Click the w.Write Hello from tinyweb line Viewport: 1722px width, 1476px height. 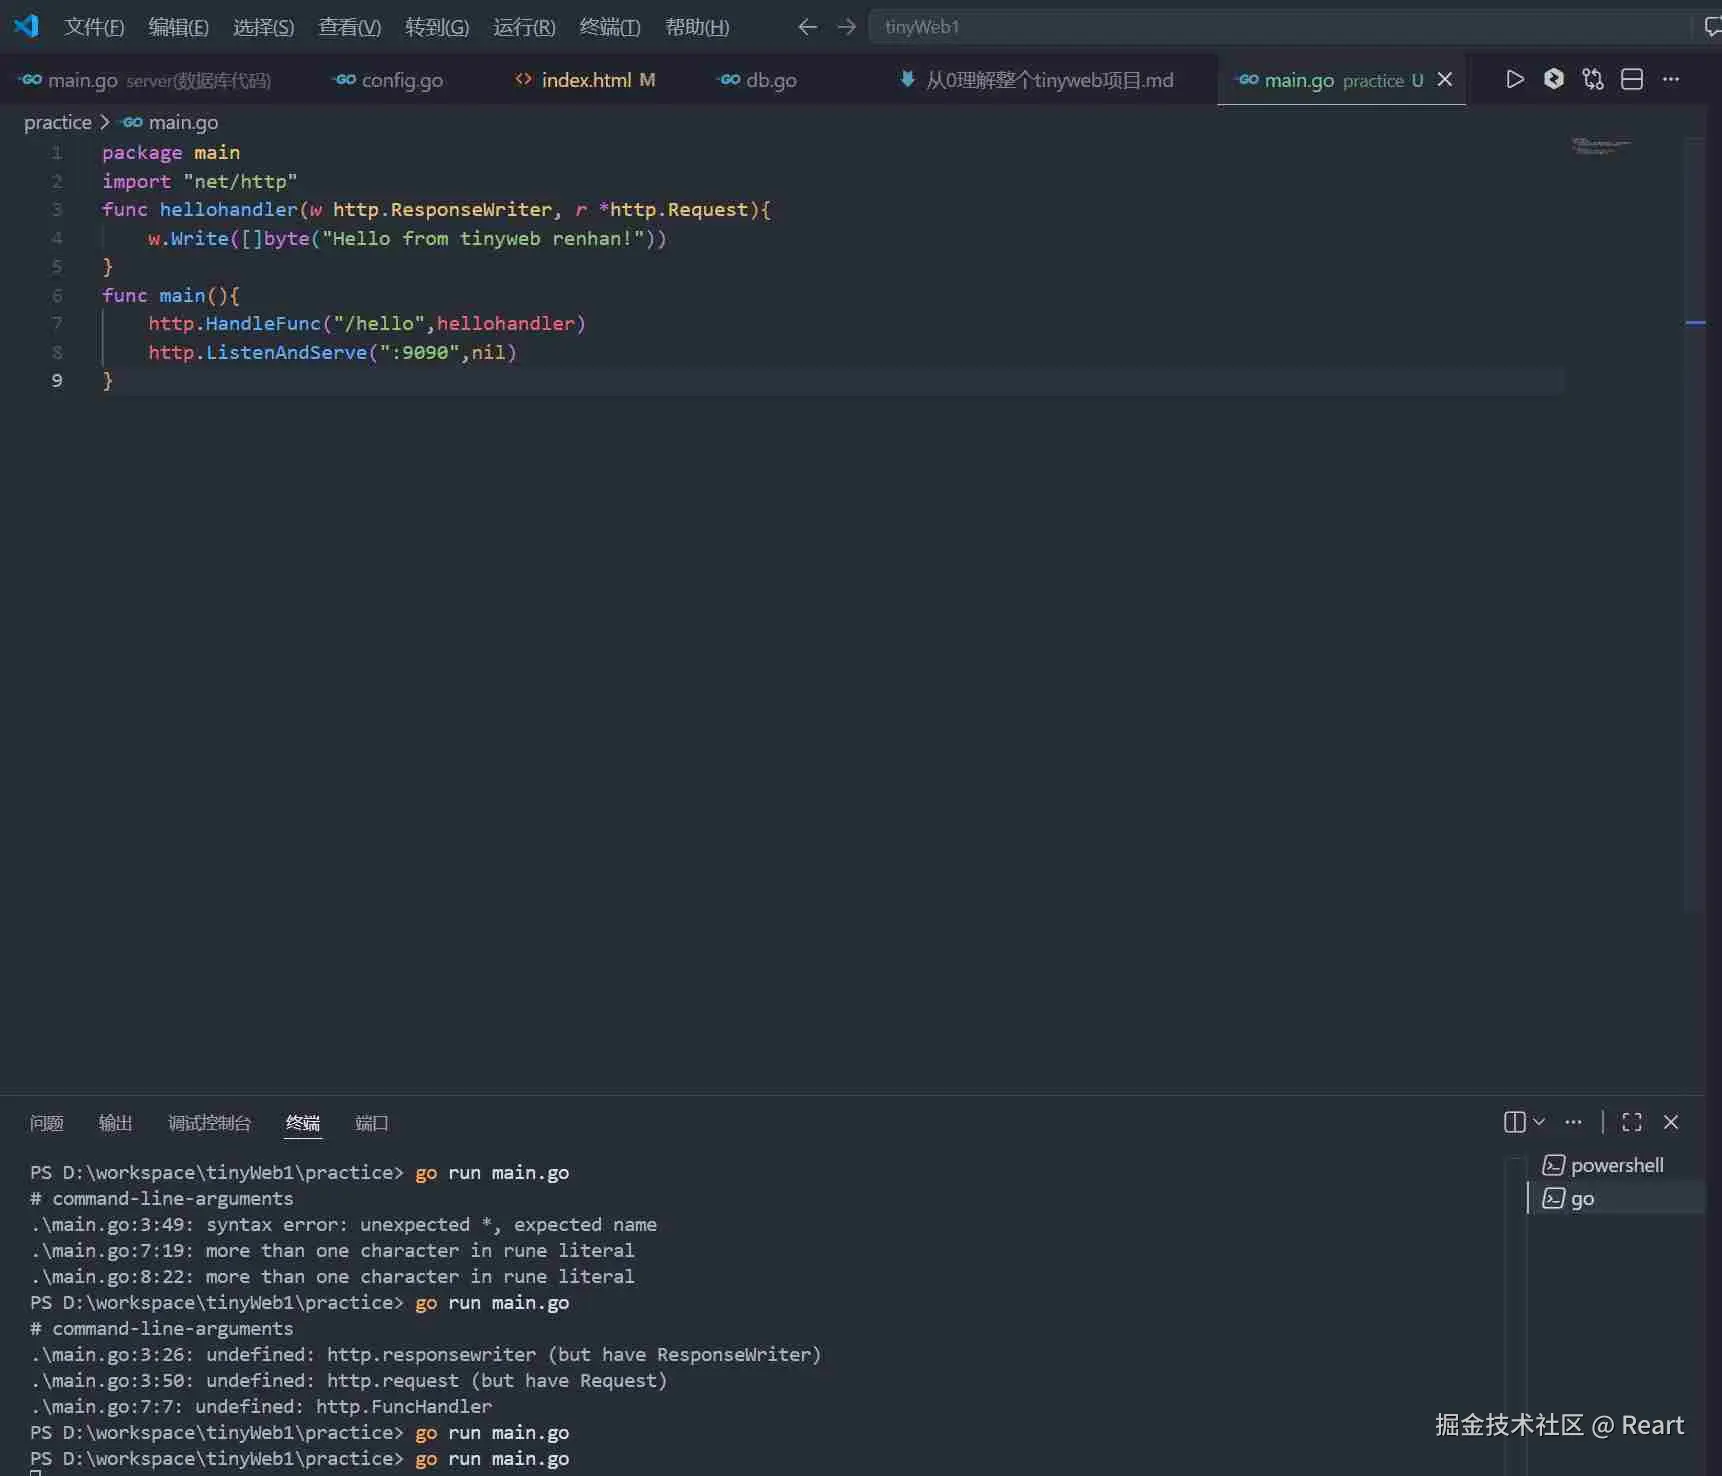[407, 238]
